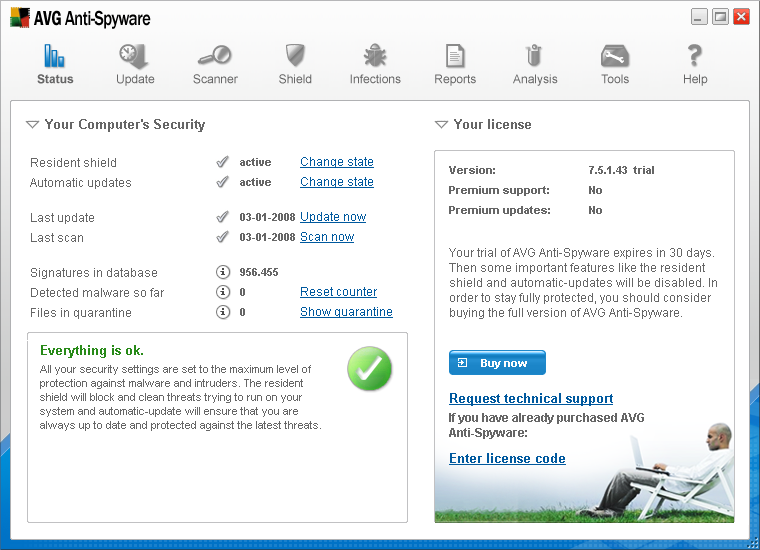The width and height of the screenshot is (760, 550).
Task: Show quarantine files list
Action: [346, 312]
